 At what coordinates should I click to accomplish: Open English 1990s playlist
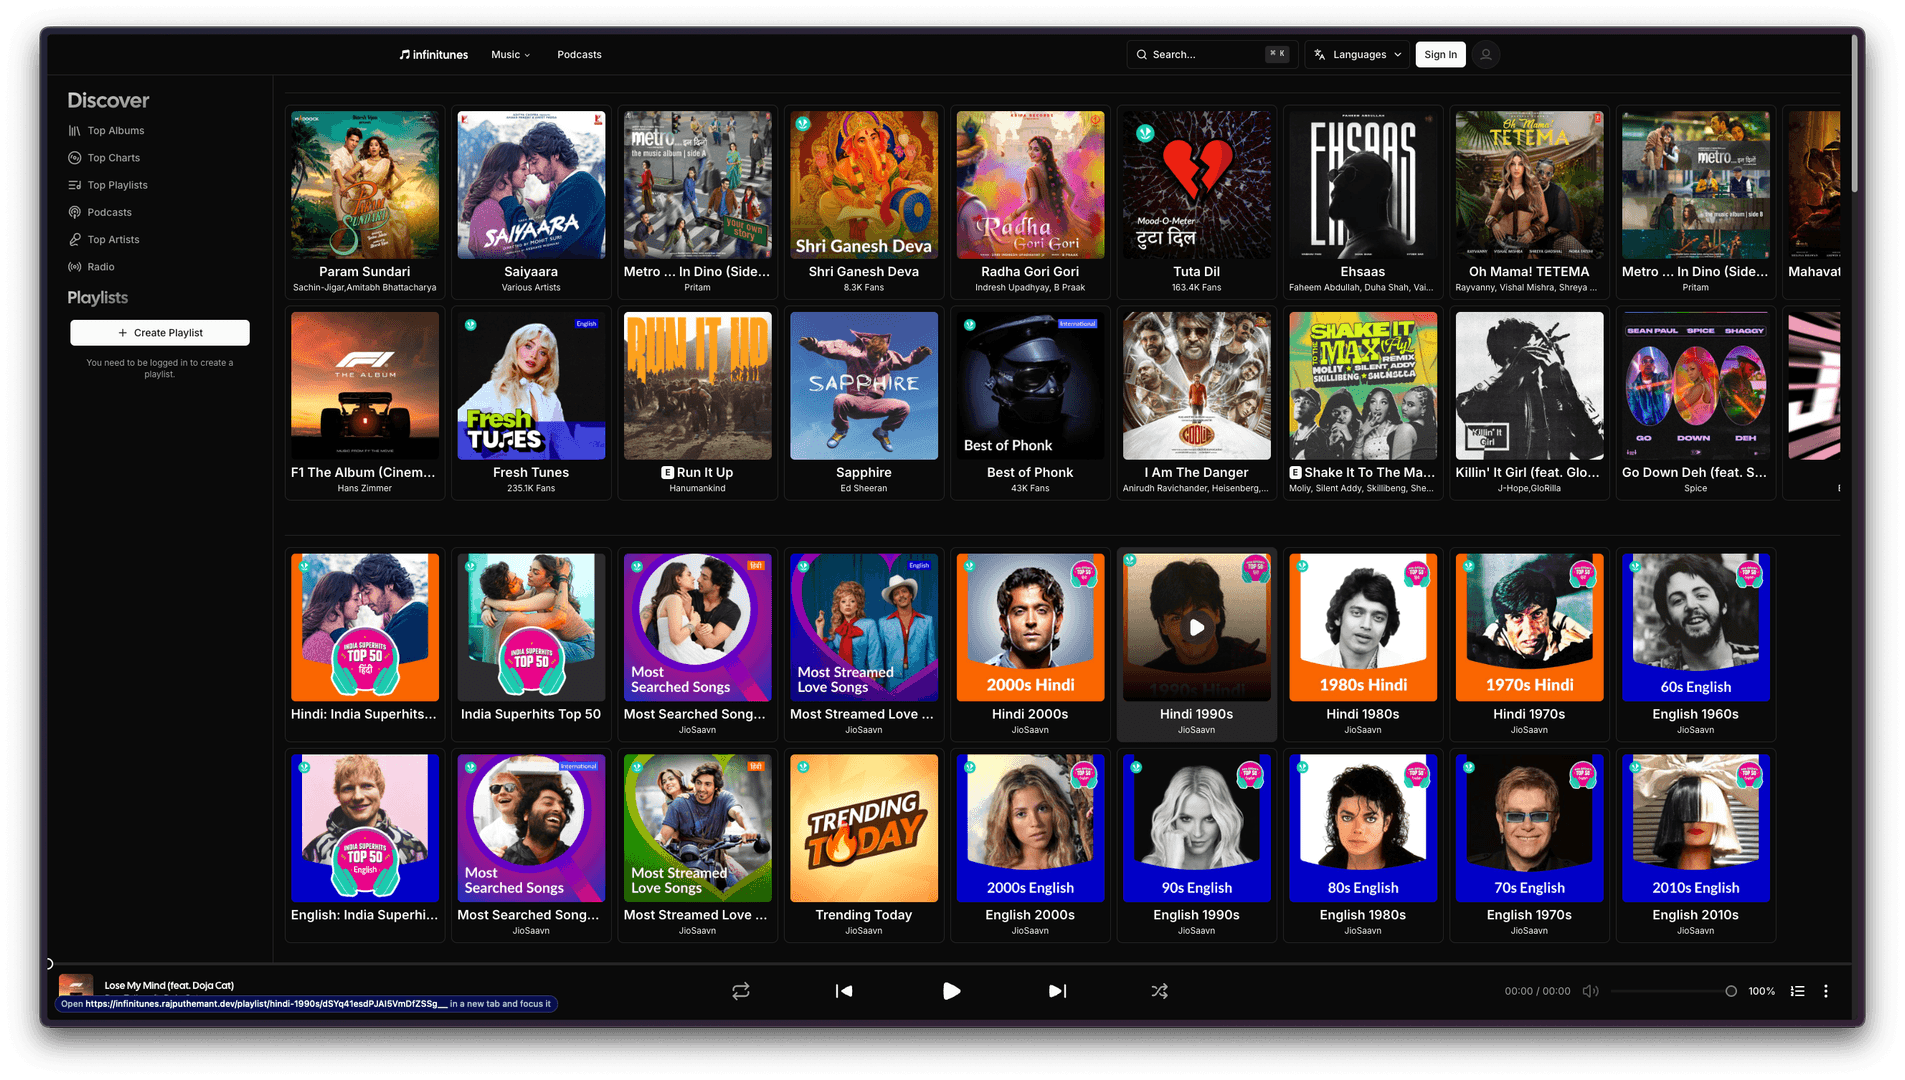tap(1196, 829)
